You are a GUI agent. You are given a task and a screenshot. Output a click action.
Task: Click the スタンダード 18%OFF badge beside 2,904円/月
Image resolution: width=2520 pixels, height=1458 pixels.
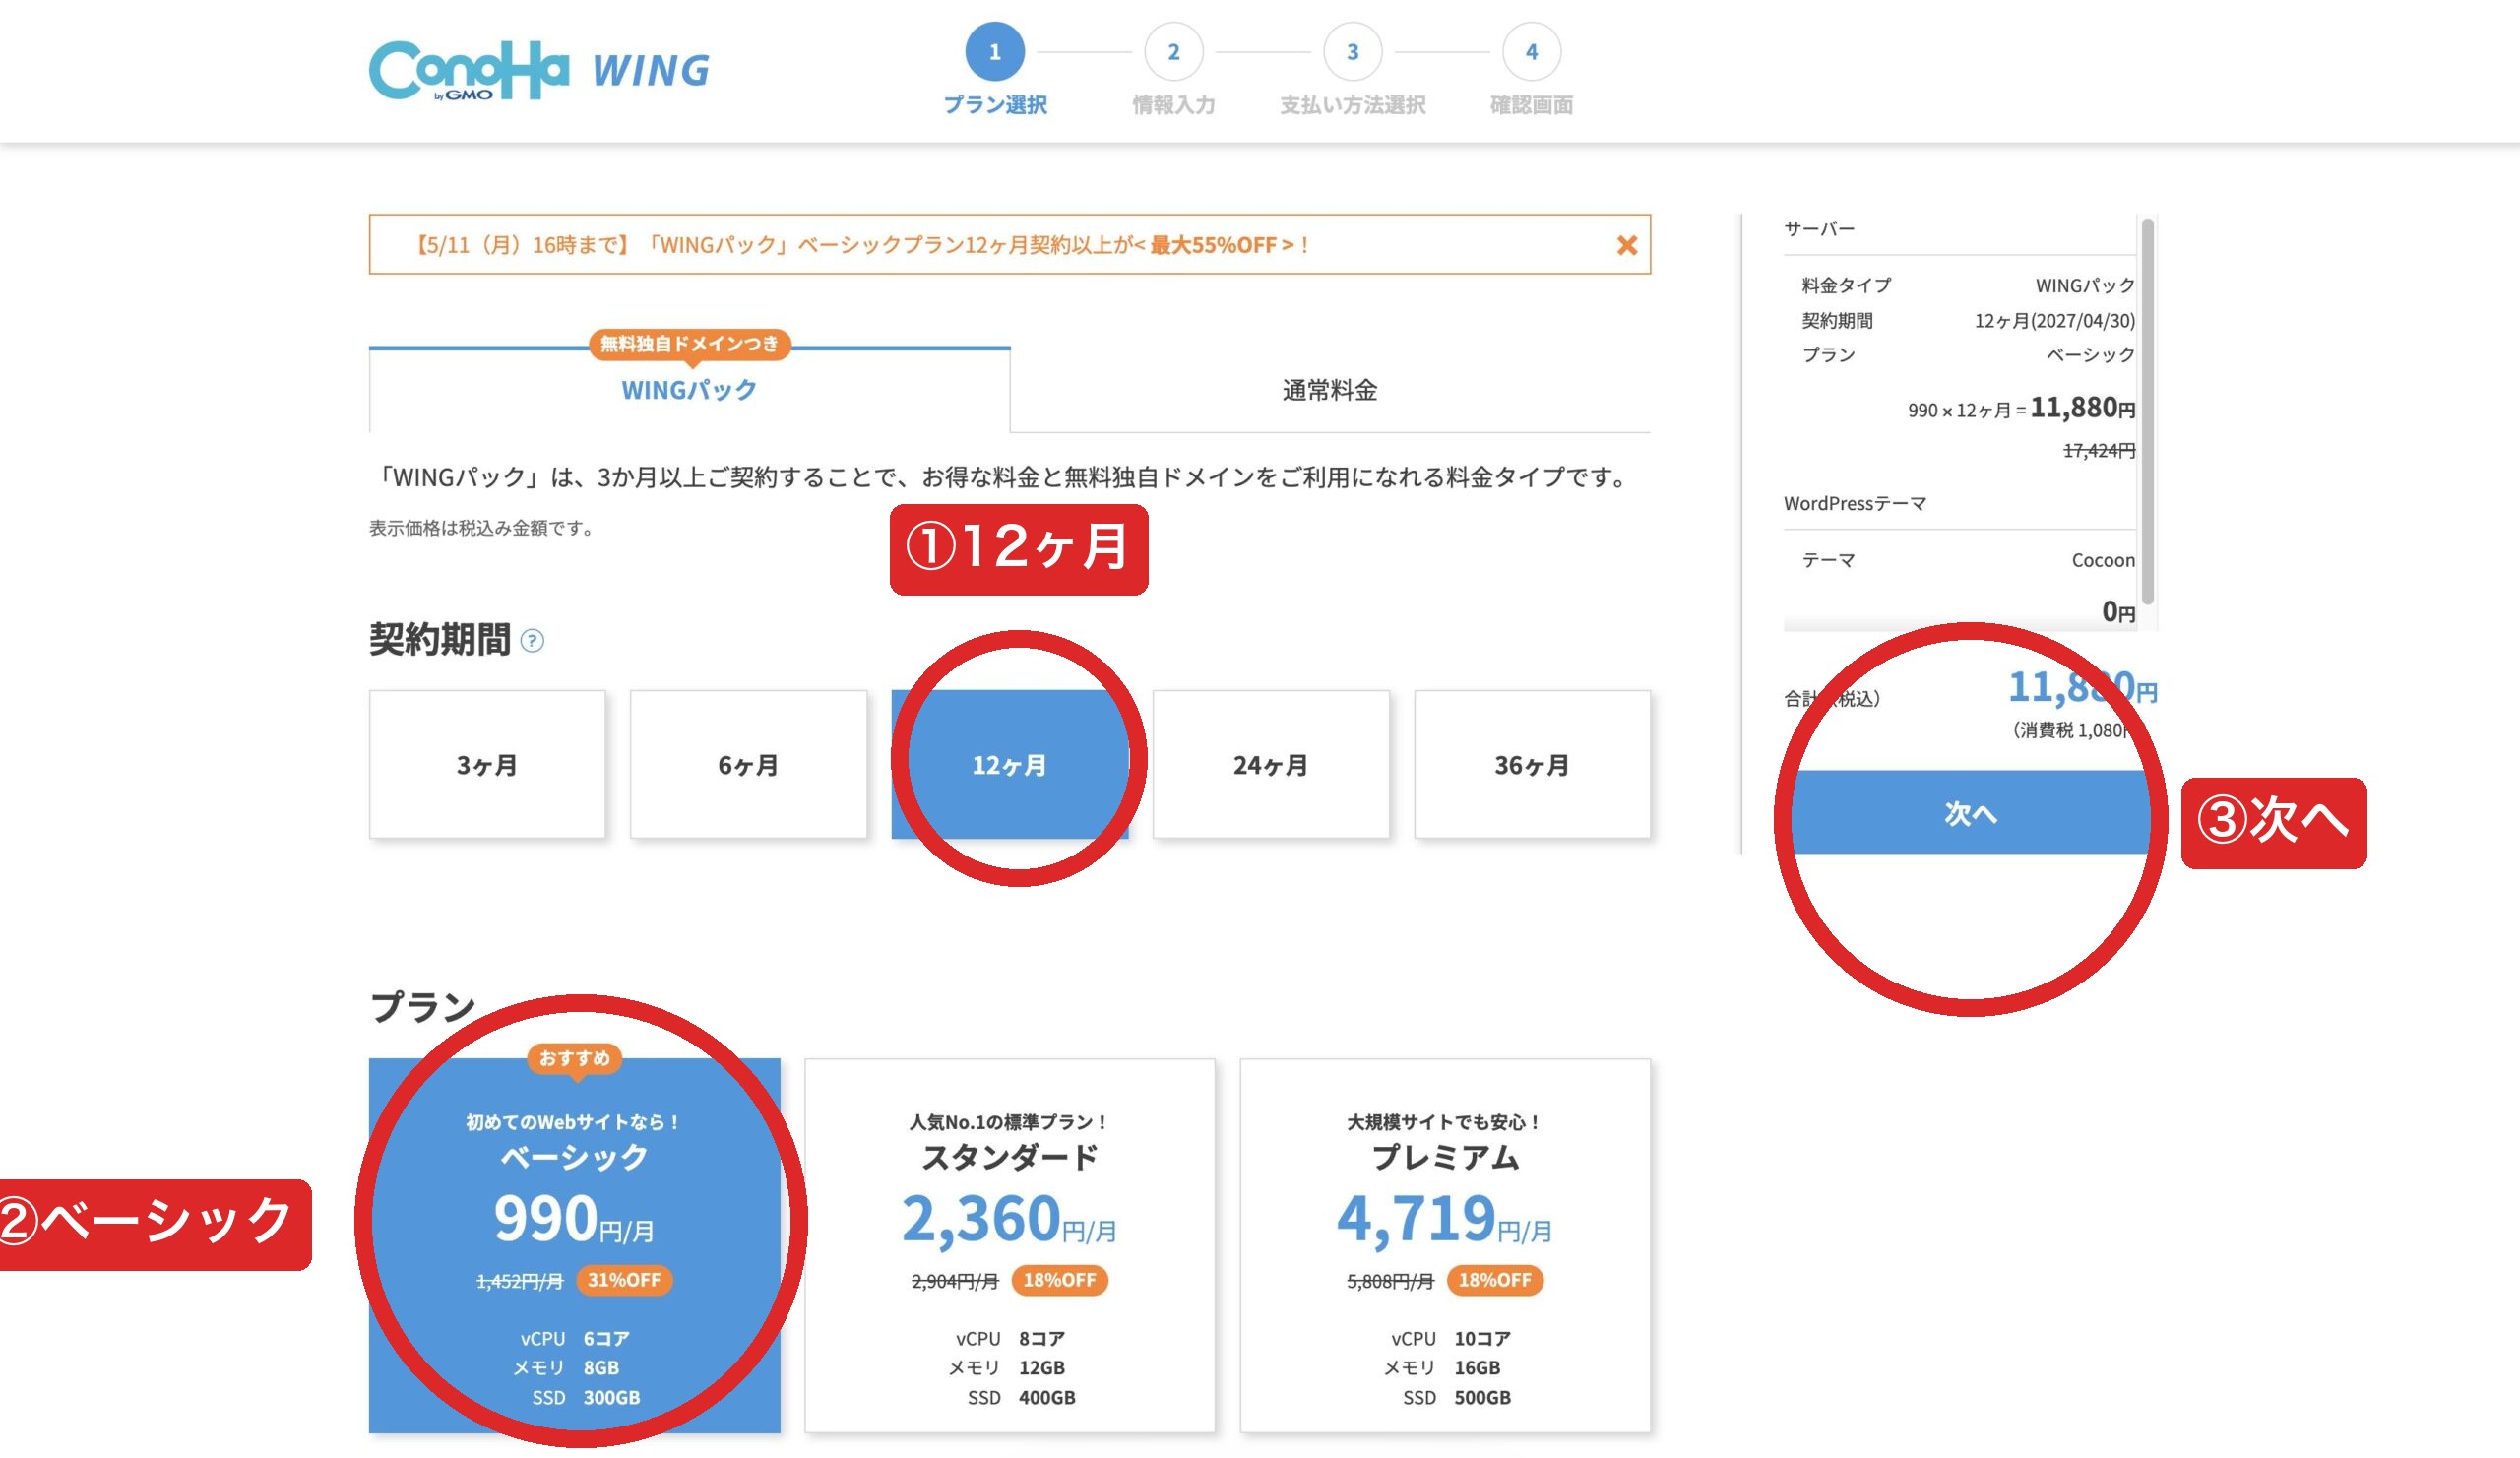[1059, 1280]
